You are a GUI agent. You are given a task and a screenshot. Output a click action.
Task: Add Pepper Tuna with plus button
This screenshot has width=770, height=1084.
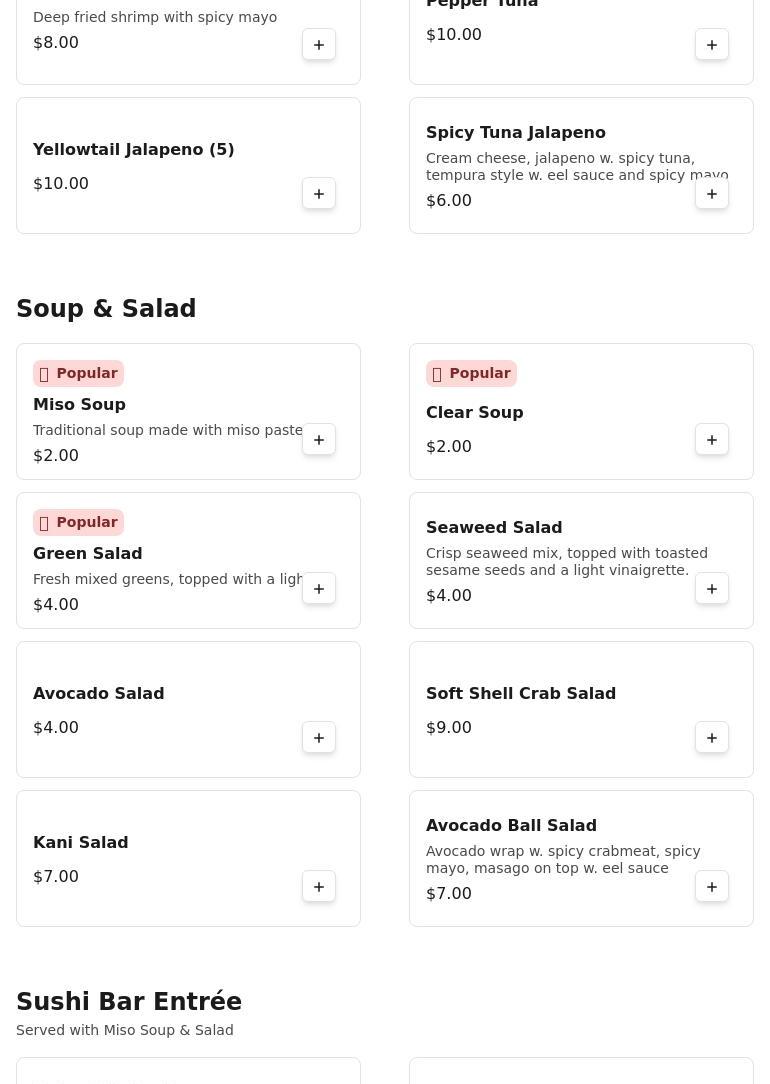tap(712, 45)
